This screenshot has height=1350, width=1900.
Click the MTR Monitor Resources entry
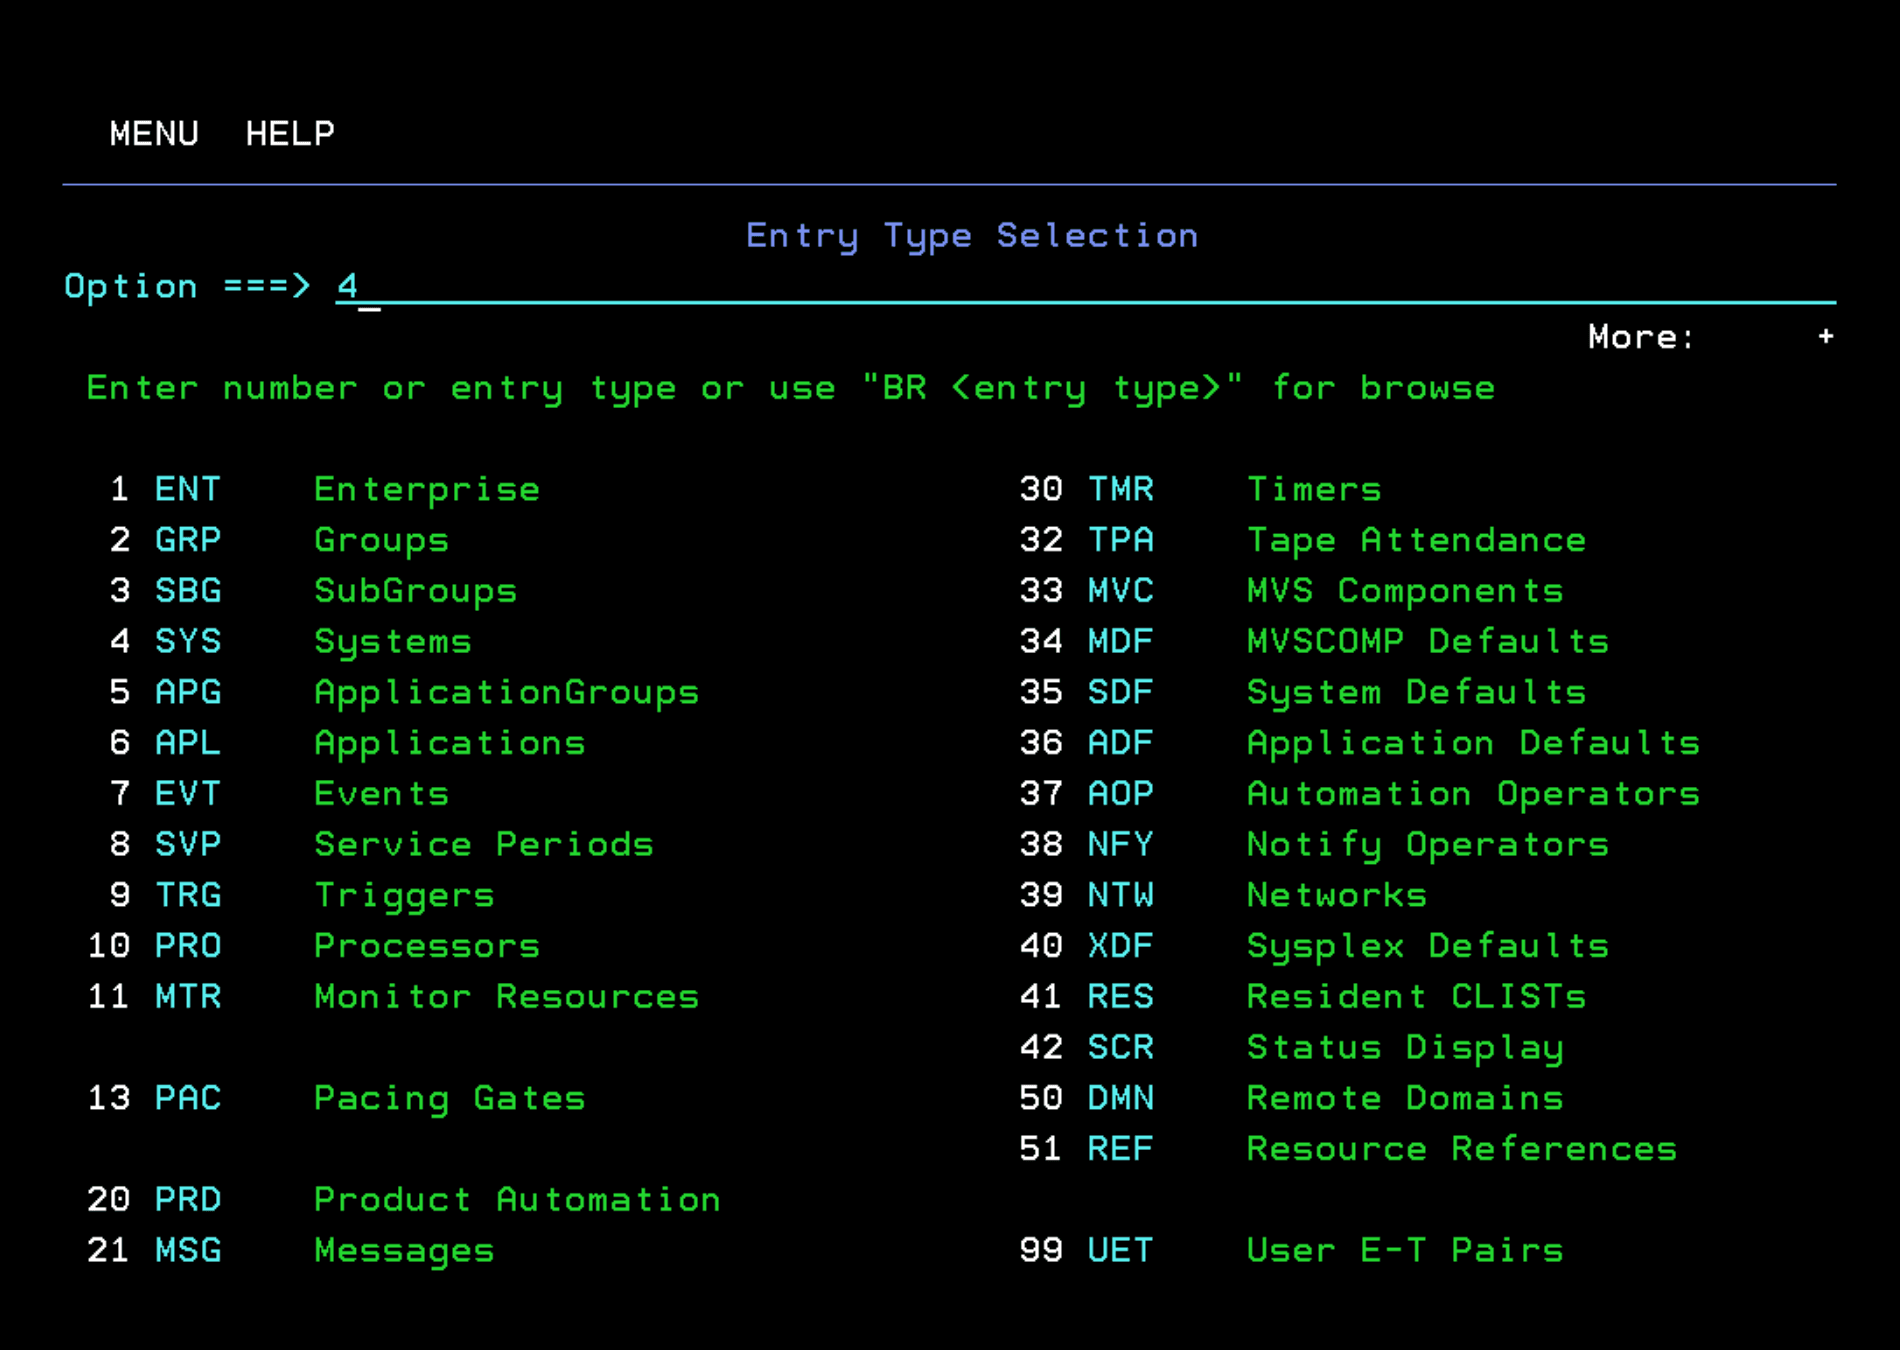pyautogui.click(x=187, y=997)
